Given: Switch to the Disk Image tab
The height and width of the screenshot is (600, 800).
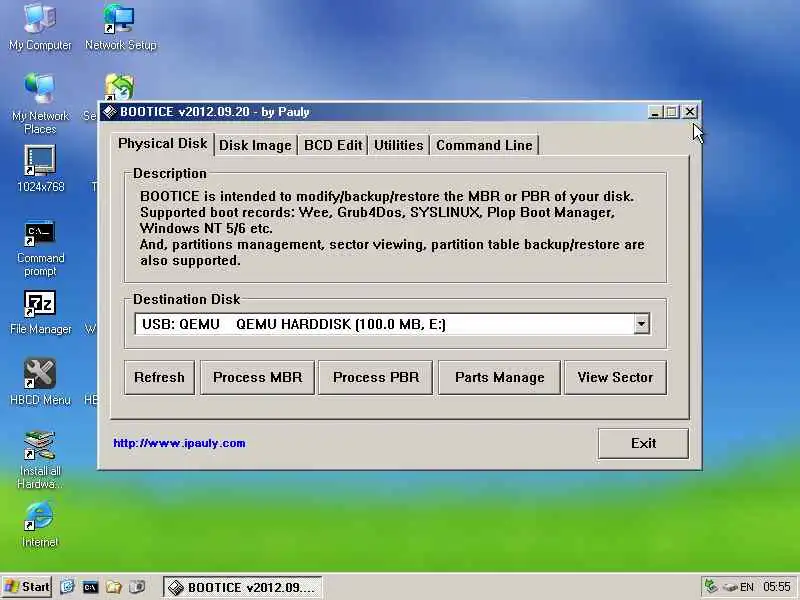Looking at the screenshot, I should [x=255, y=145].
